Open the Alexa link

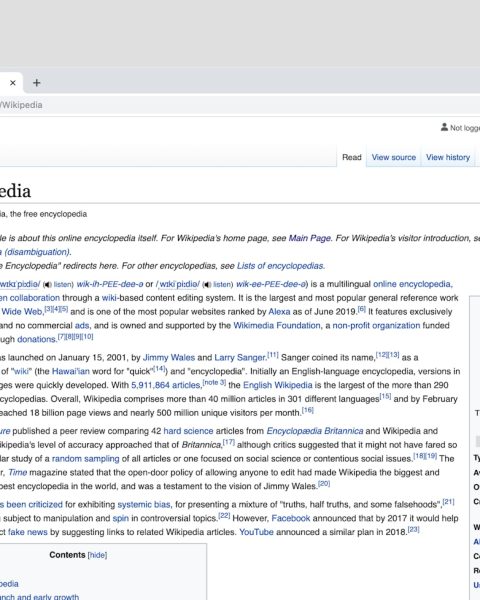point(279,311)
